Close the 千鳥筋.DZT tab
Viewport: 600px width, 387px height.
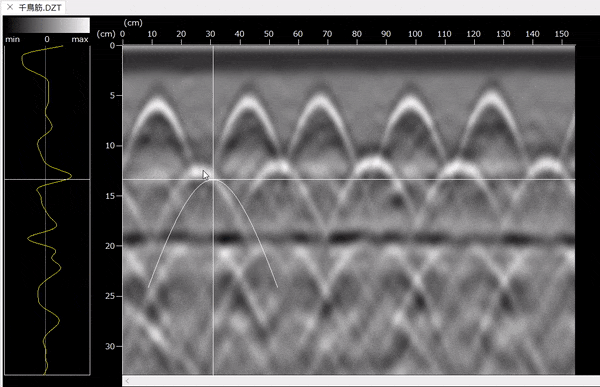(x=10, y=7)
